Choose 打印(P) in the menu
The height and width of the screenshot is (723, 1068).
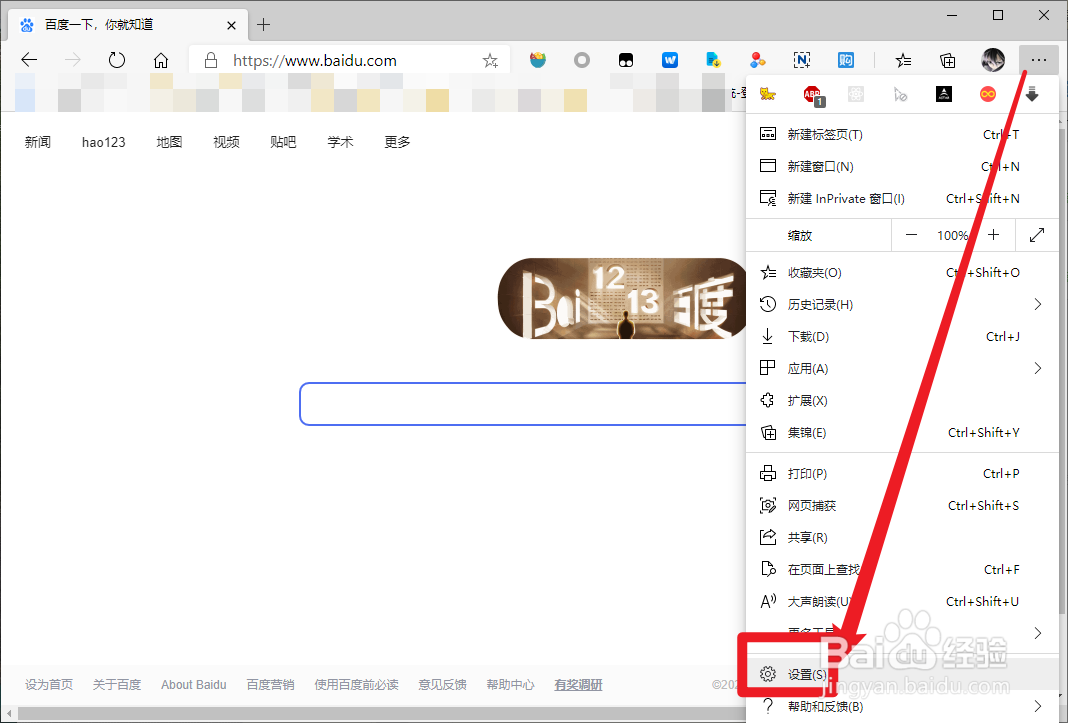902,474
